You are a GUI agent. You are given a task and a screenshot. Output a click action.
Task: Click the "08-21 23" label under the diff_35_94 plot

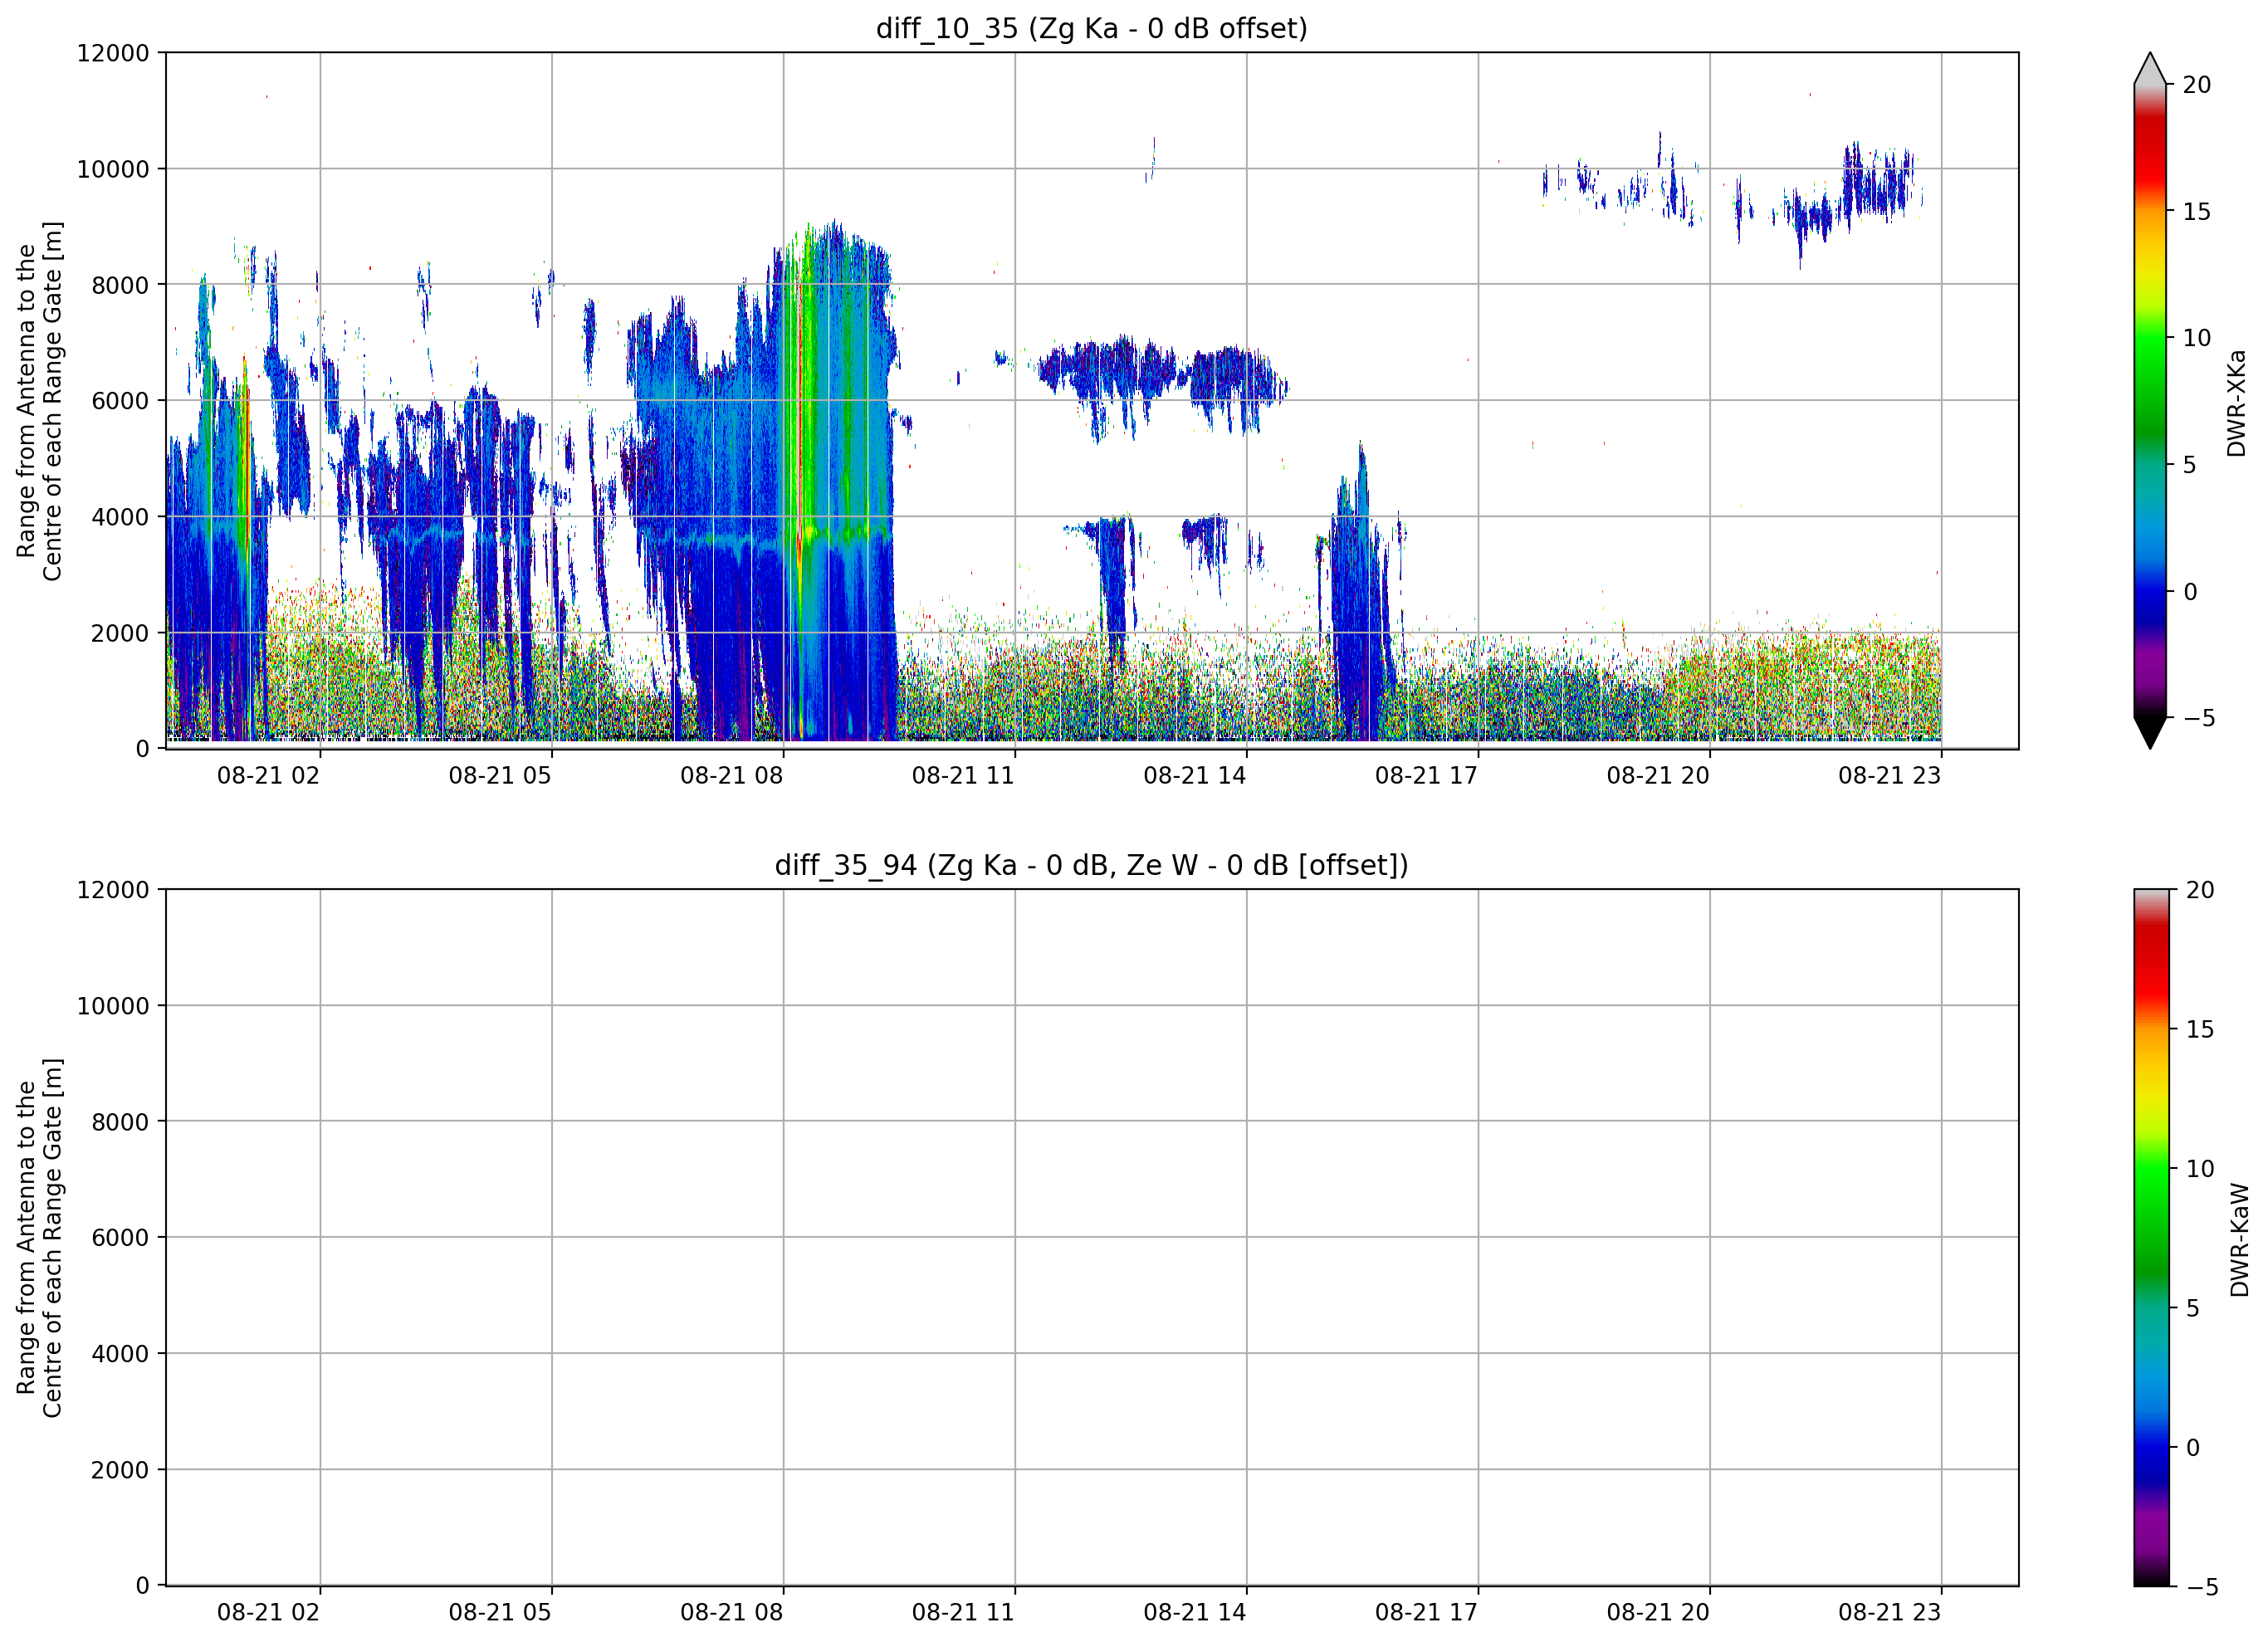coord(1889,1612)
